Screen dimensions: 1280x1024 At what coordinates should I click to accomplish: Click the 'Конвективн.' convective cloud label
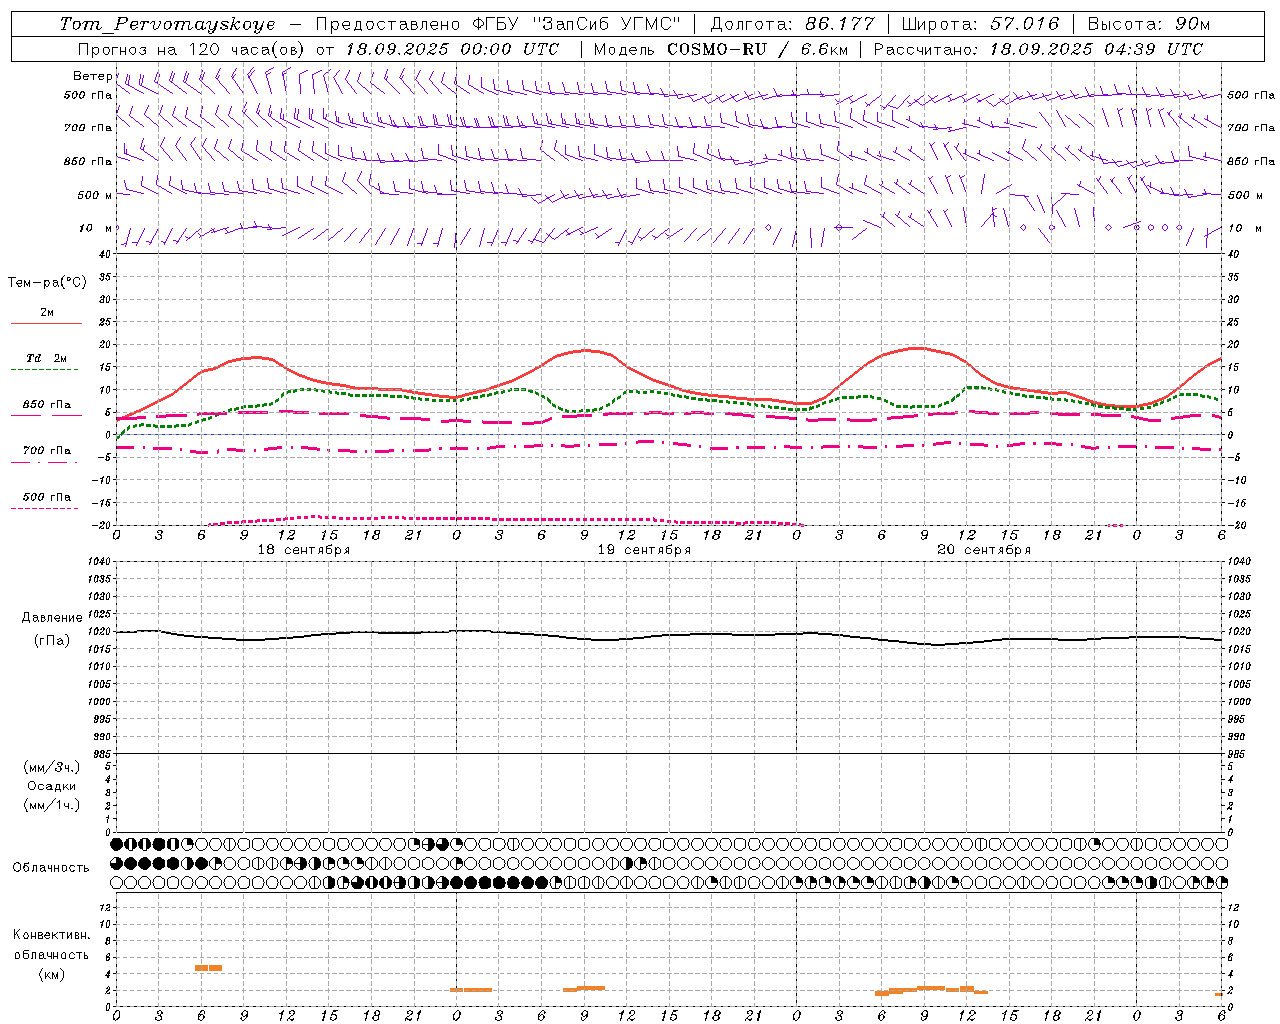[x=51, y=935]
